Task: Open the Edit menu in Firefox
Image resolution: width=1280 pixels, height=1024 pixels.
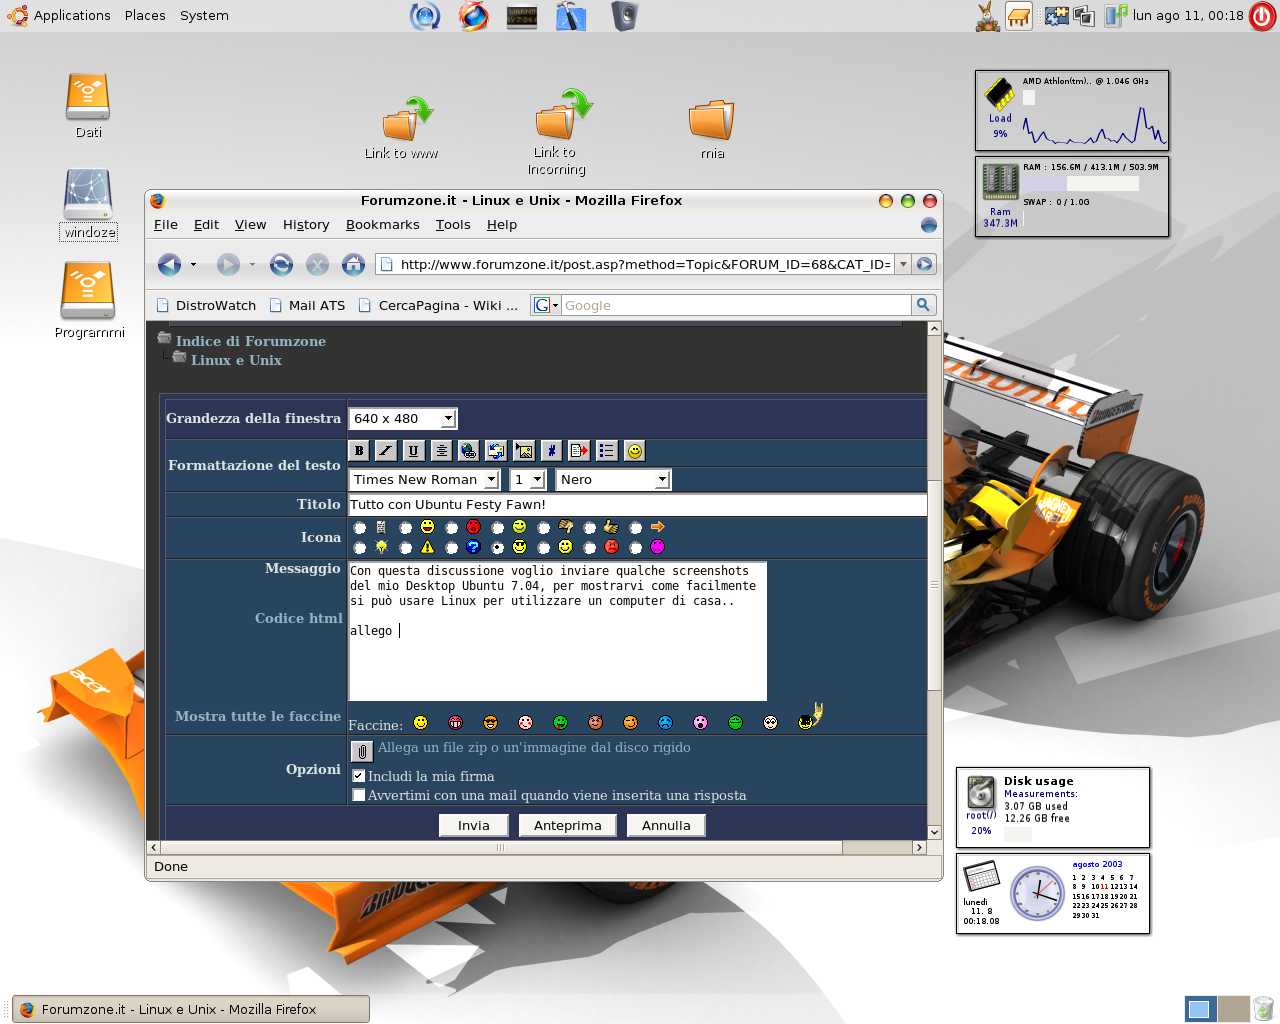Action: click(x=206, y=225)
